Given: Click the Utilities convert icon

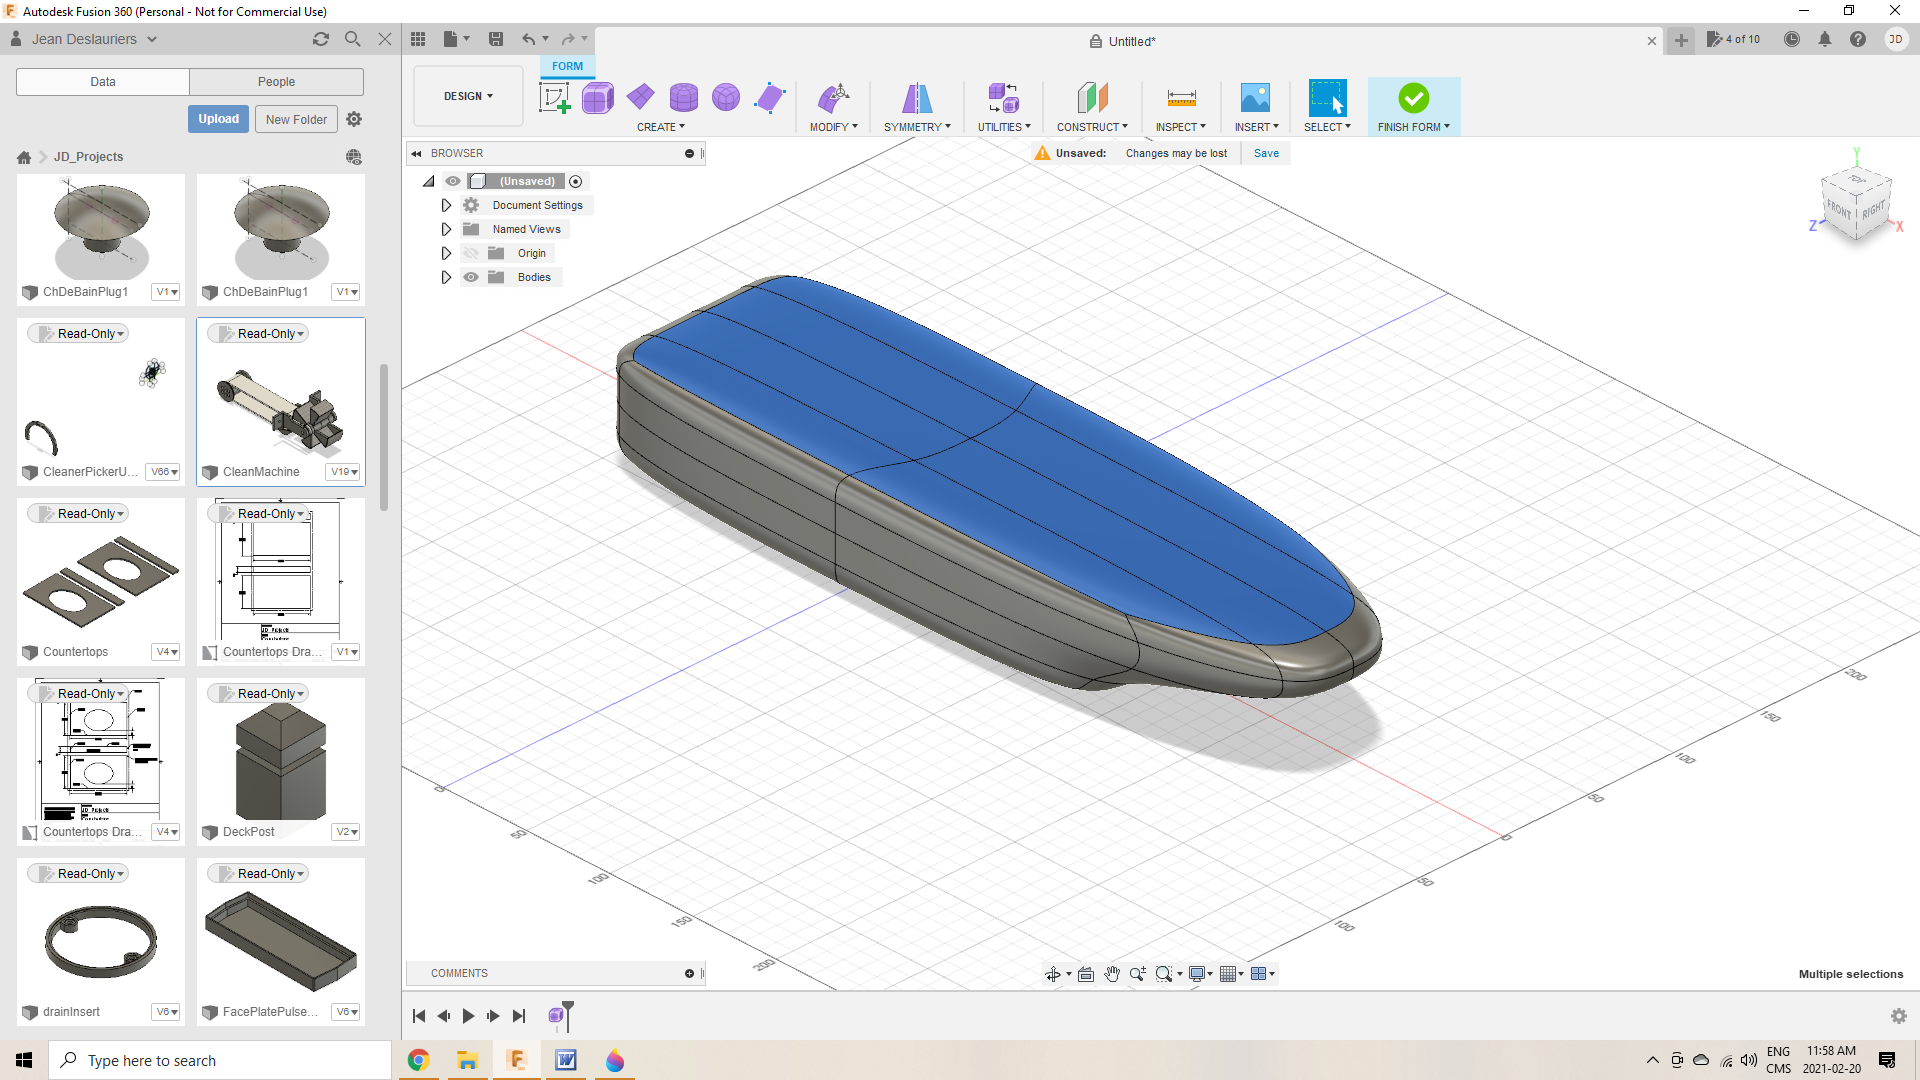Looking at the screenshot, I should tap(1003, 98).
